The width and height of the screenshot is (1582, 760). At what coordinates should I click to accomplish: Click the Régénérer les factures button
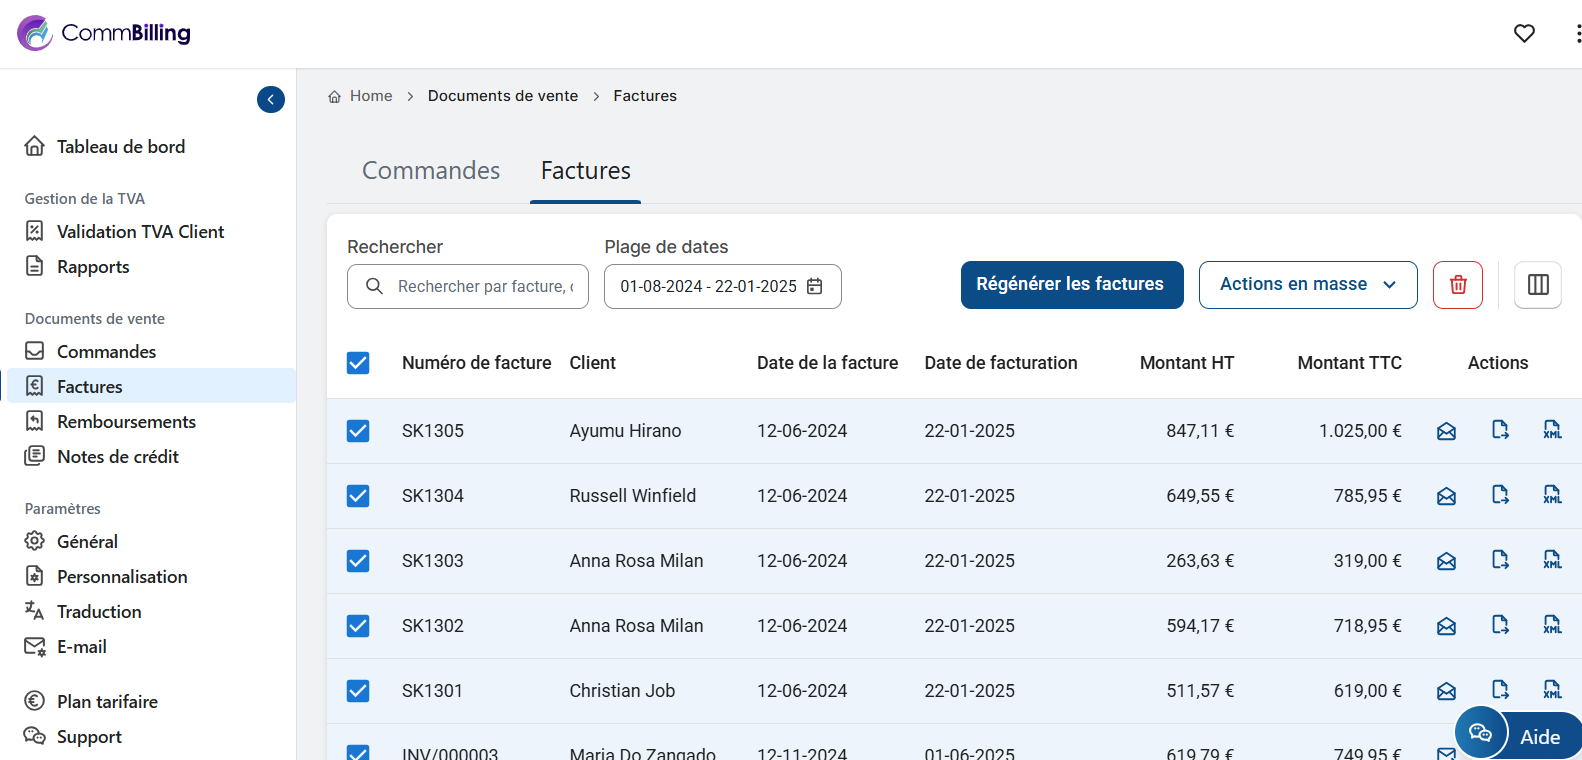click(1071, 285)
